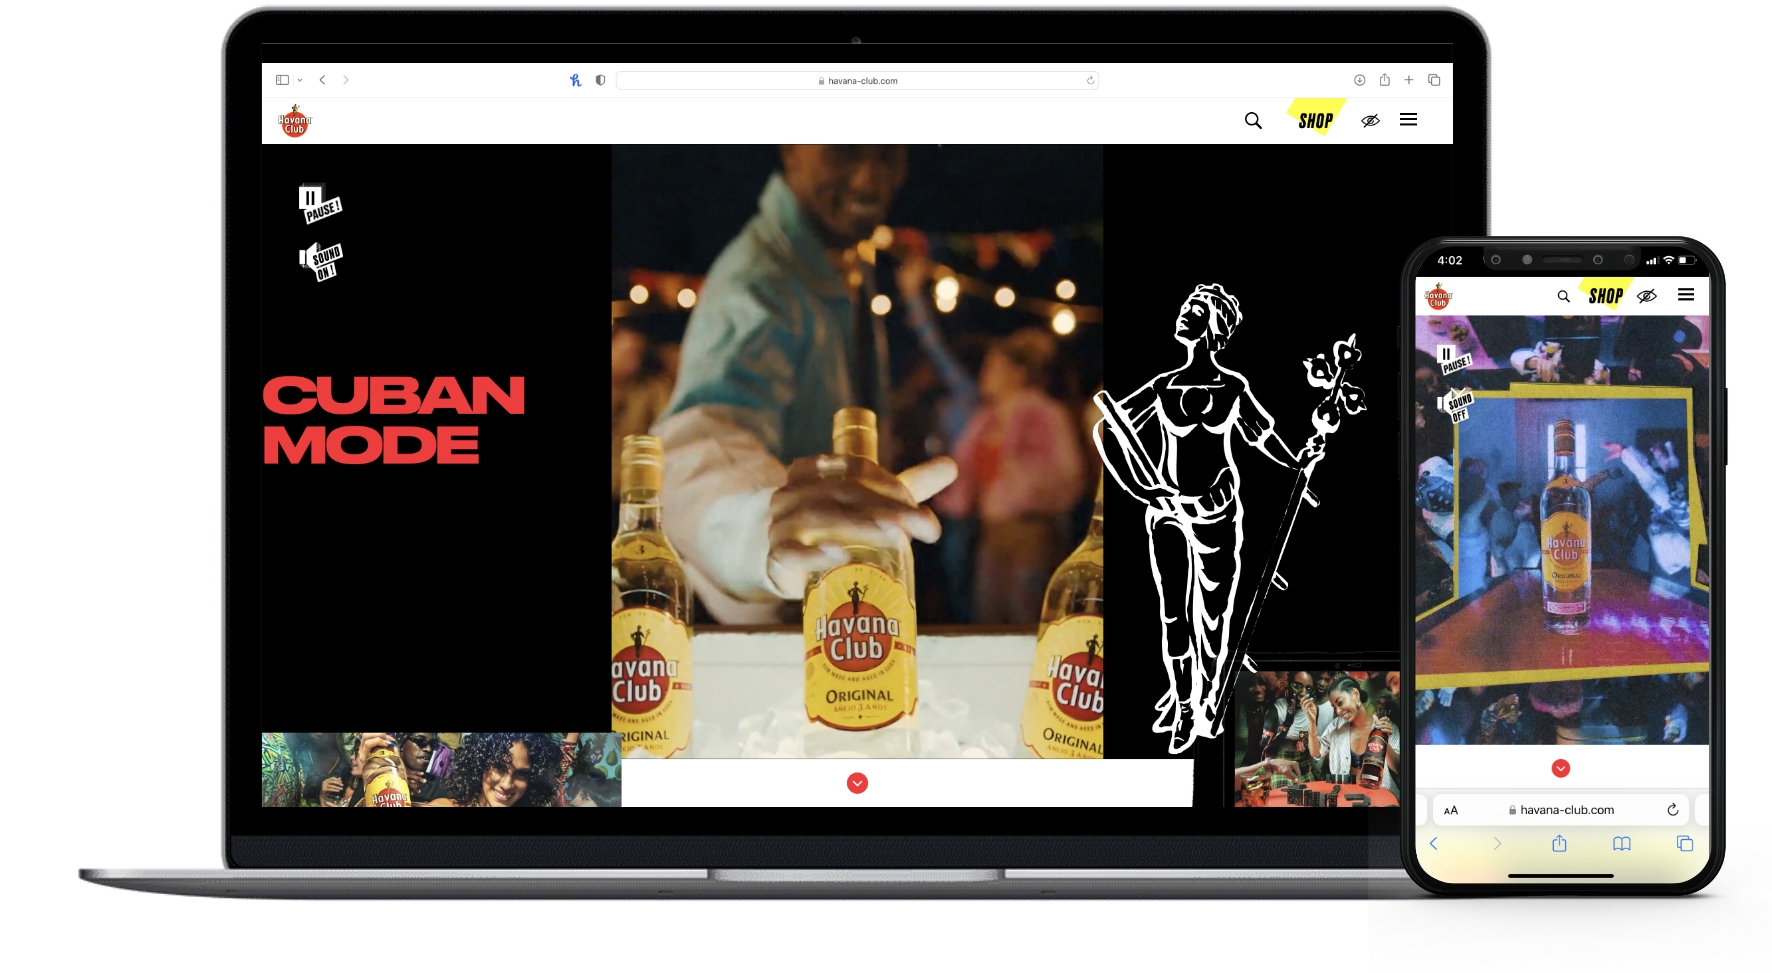Open search on the desktop website header

pyautogui.click(x=1253, y=121)
